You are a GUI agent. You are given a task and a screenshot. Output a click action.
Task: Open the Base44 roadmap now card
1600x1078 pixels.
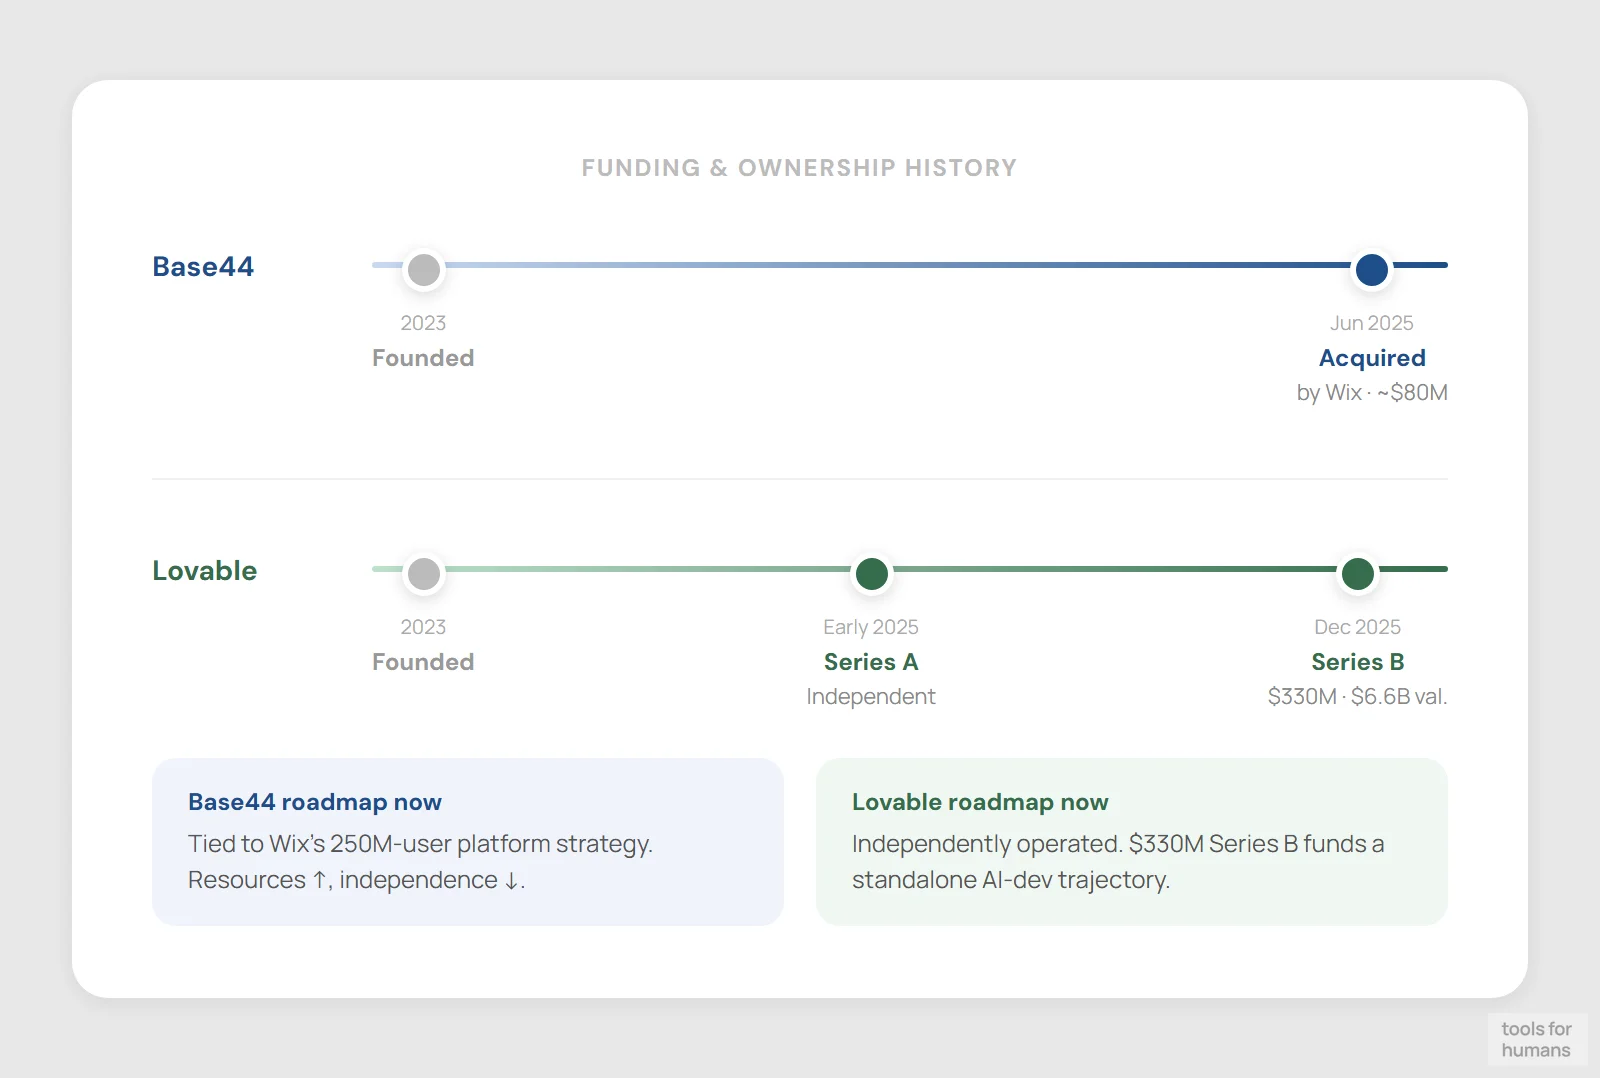[x=467, y=842]
